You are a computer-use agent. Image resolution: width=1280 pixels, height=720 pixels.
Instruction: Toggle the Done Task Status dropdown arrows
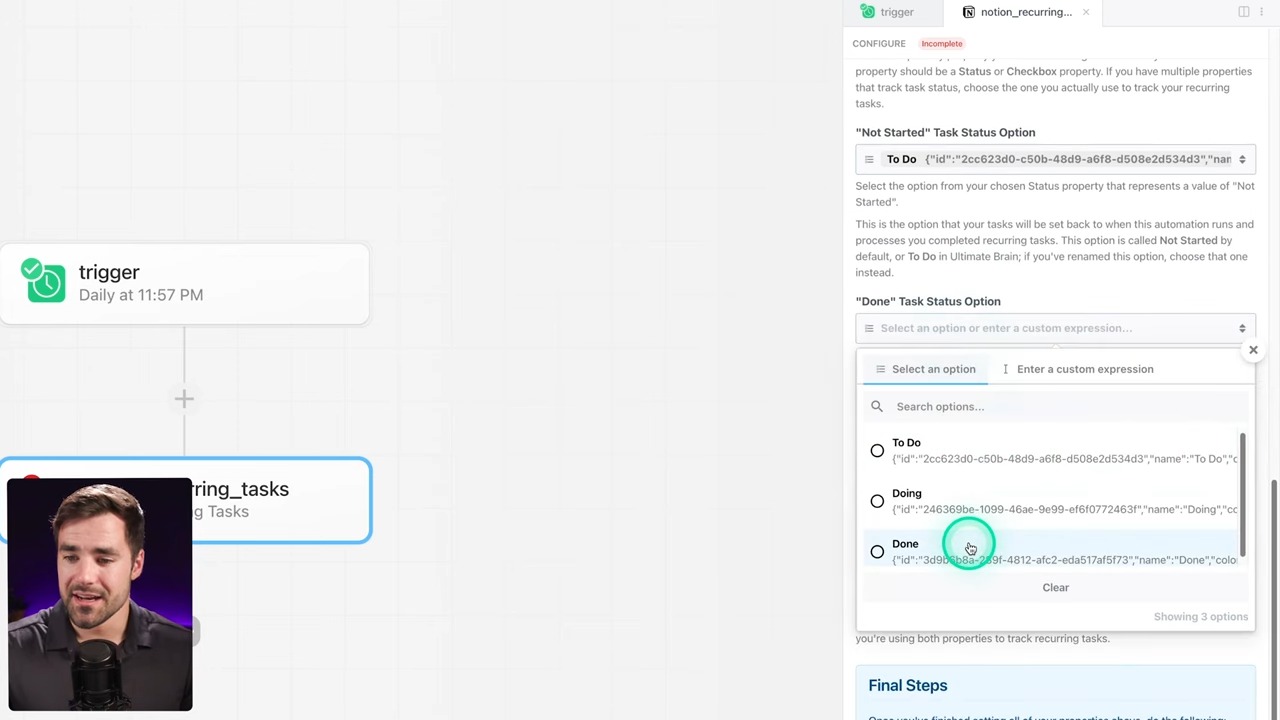click(x=1242, y=328)
